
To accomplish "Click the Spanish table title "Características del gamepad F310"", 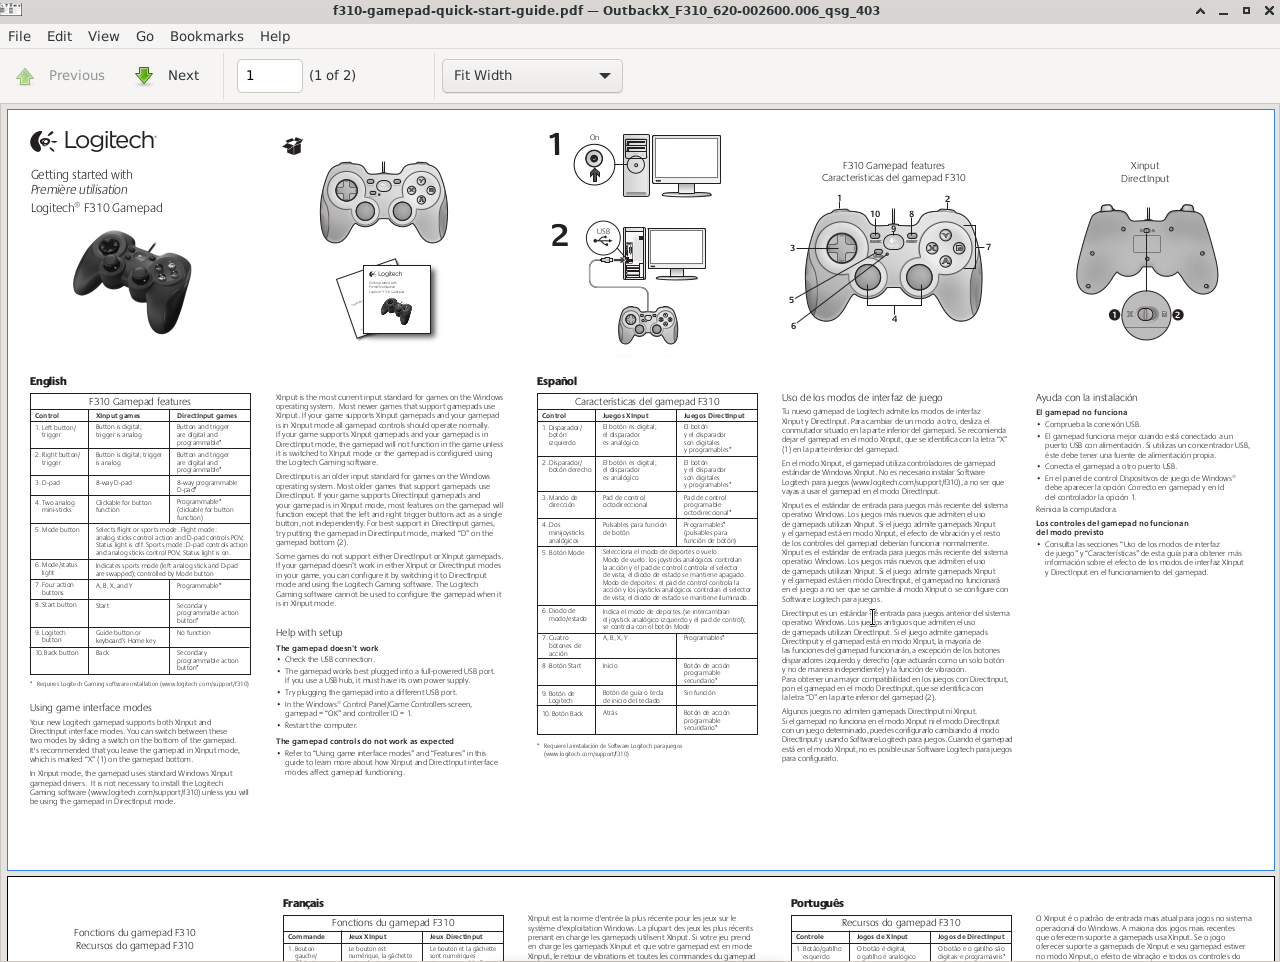I will coord(647,401).
